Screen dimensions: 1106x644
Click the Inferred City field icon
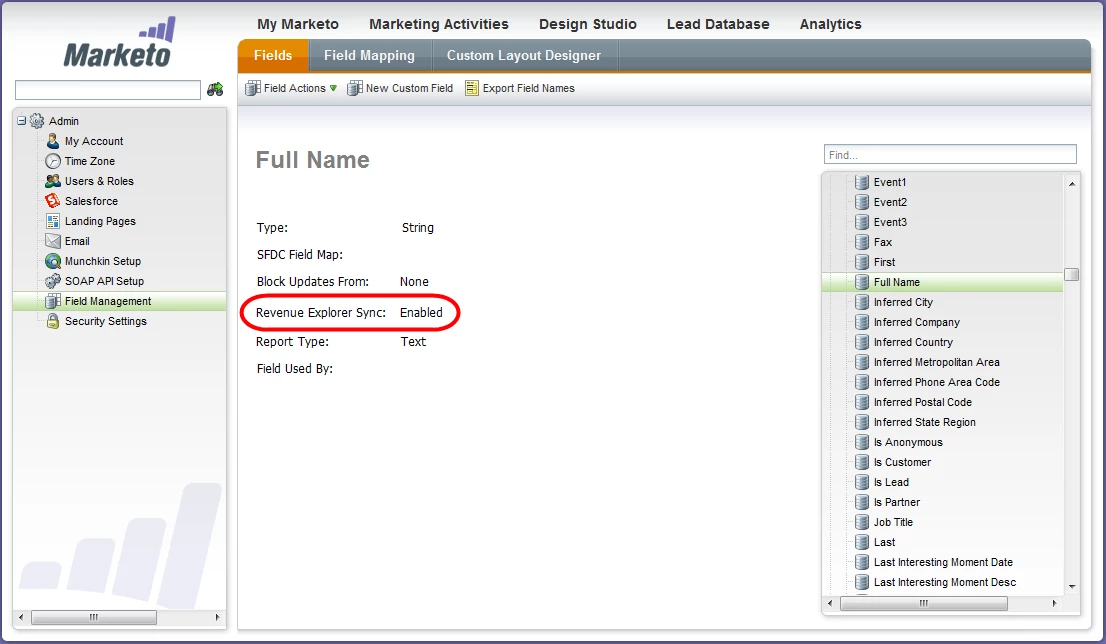[x=861, y=302]
